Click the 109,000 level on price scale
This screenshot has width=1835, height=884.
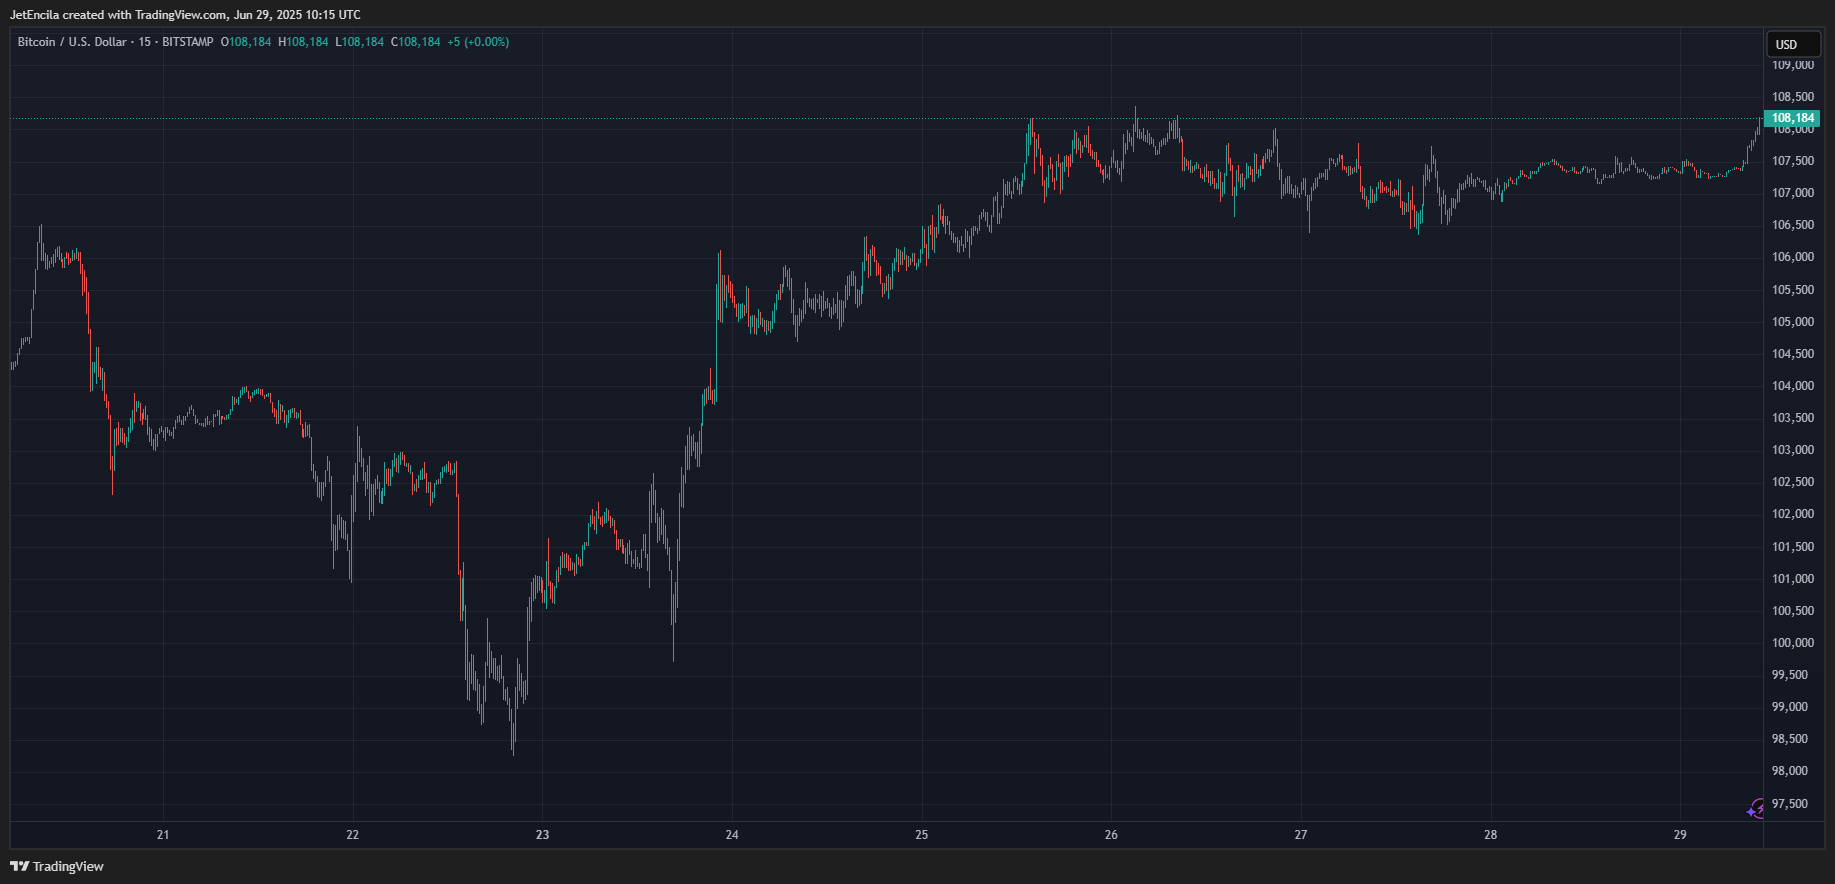coord(1793,65)
